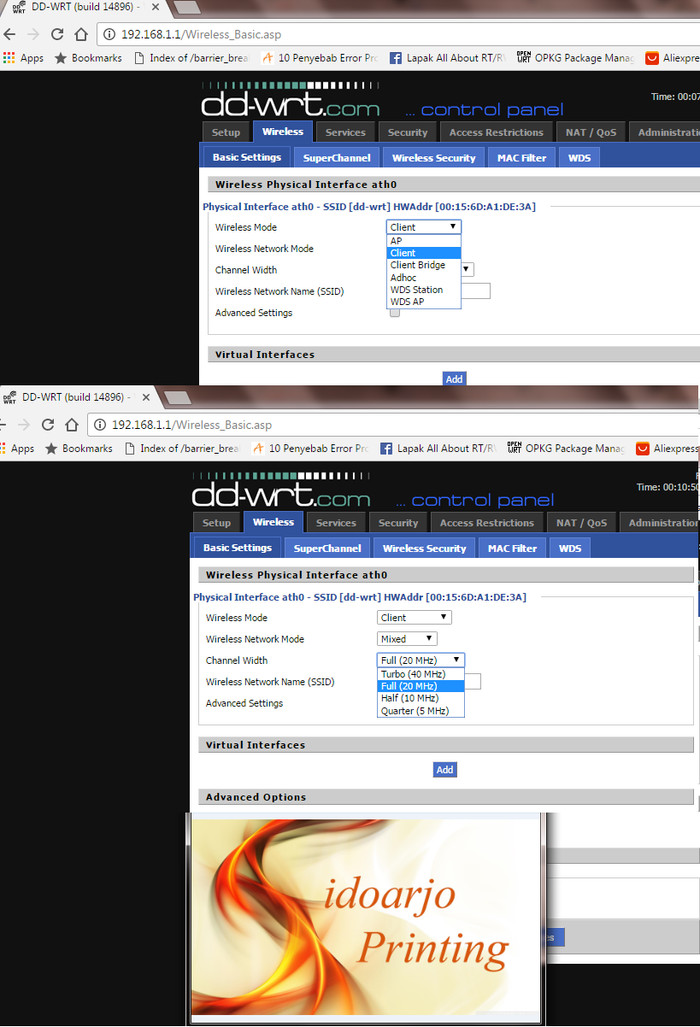
Task: Open the Apps grid icon in top bookmarks bar
Action: tap(9, 58)
